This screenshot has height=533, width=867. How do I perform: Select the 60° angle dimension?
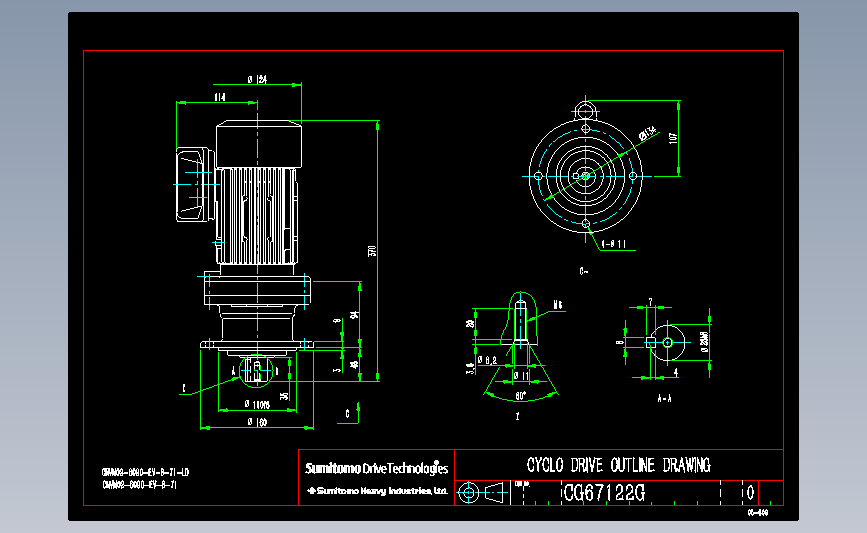click(520, 396)
